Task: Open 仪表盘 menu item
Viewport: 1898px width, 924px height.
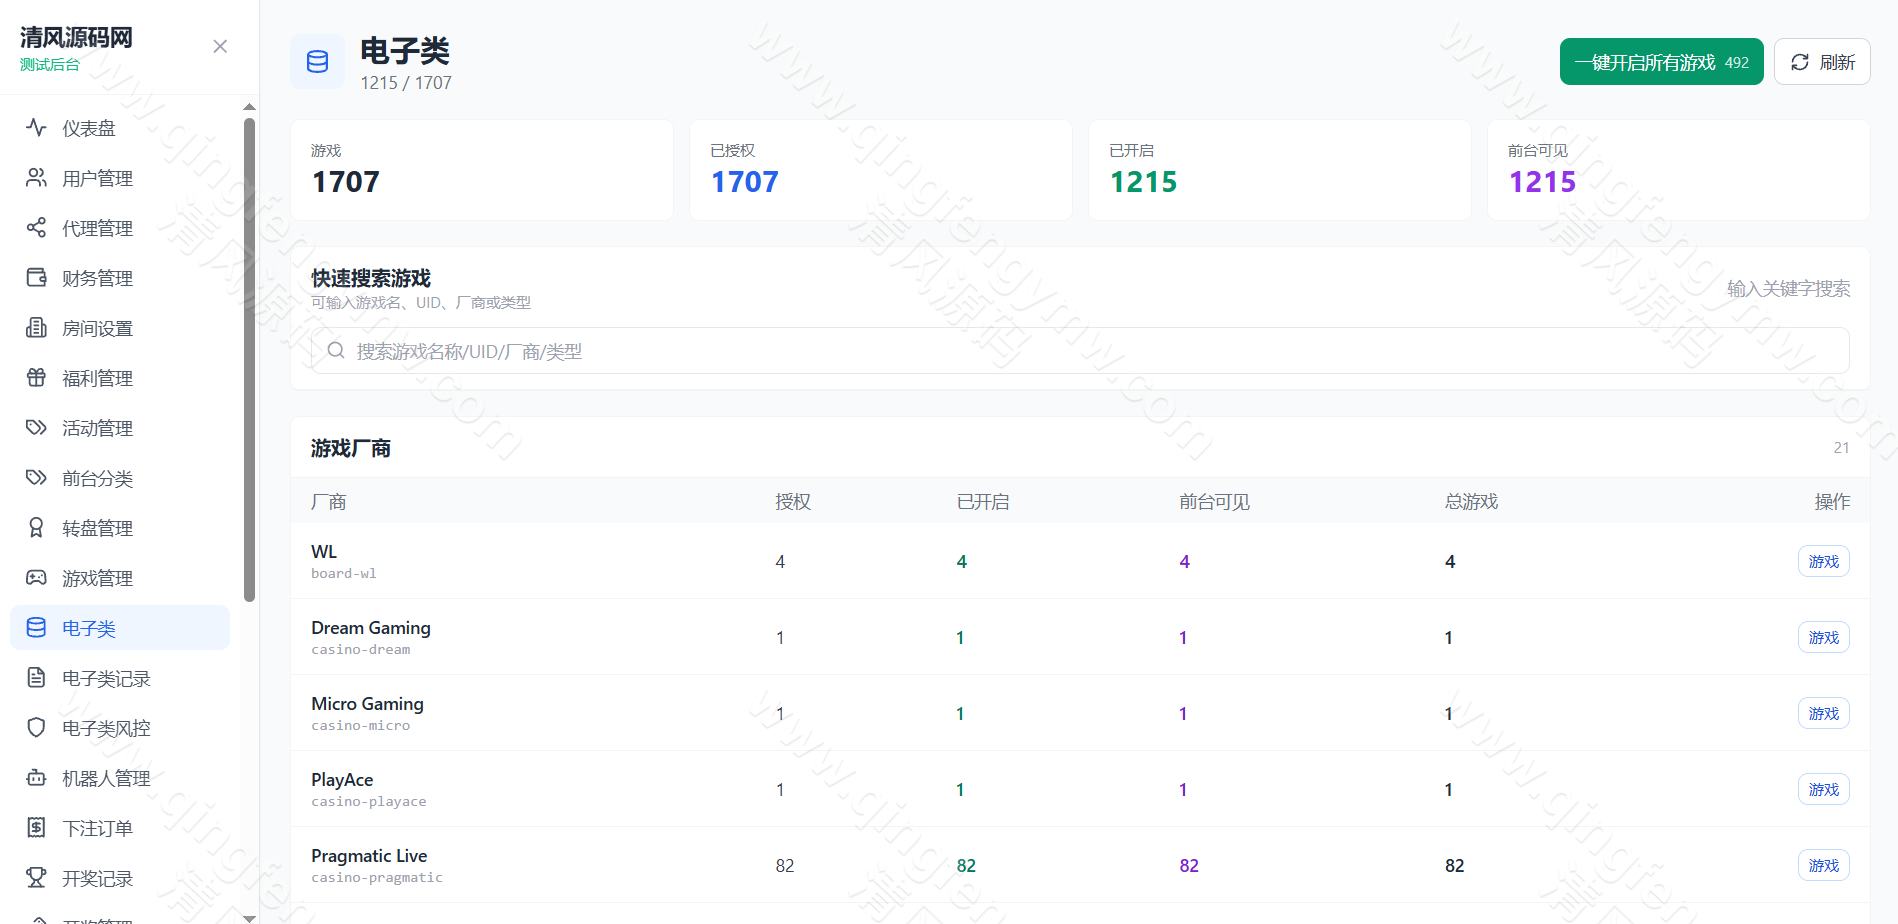Action: tap(120, 128)
